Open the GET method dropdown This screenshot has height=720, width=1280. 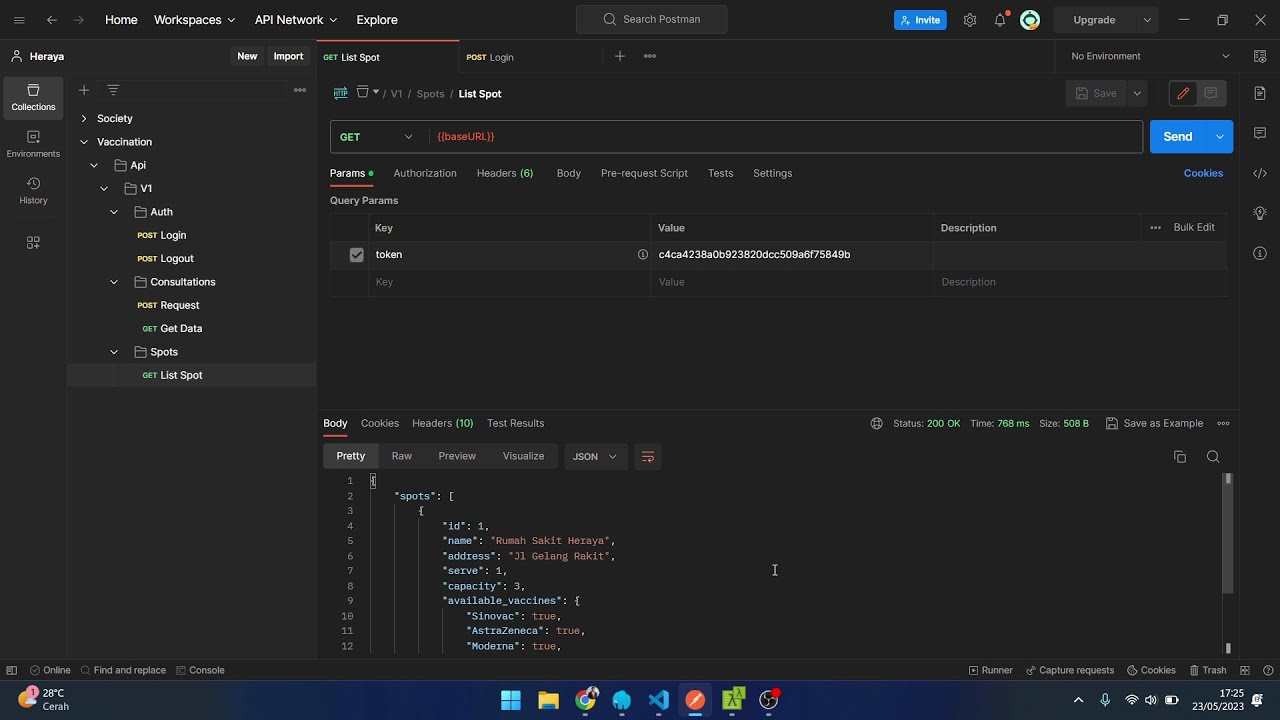(377, 137)
